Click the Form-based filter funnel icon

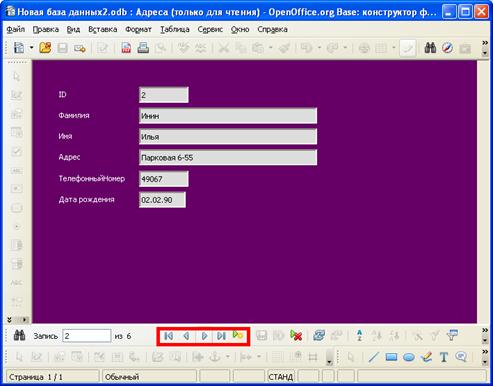[452, 335]
